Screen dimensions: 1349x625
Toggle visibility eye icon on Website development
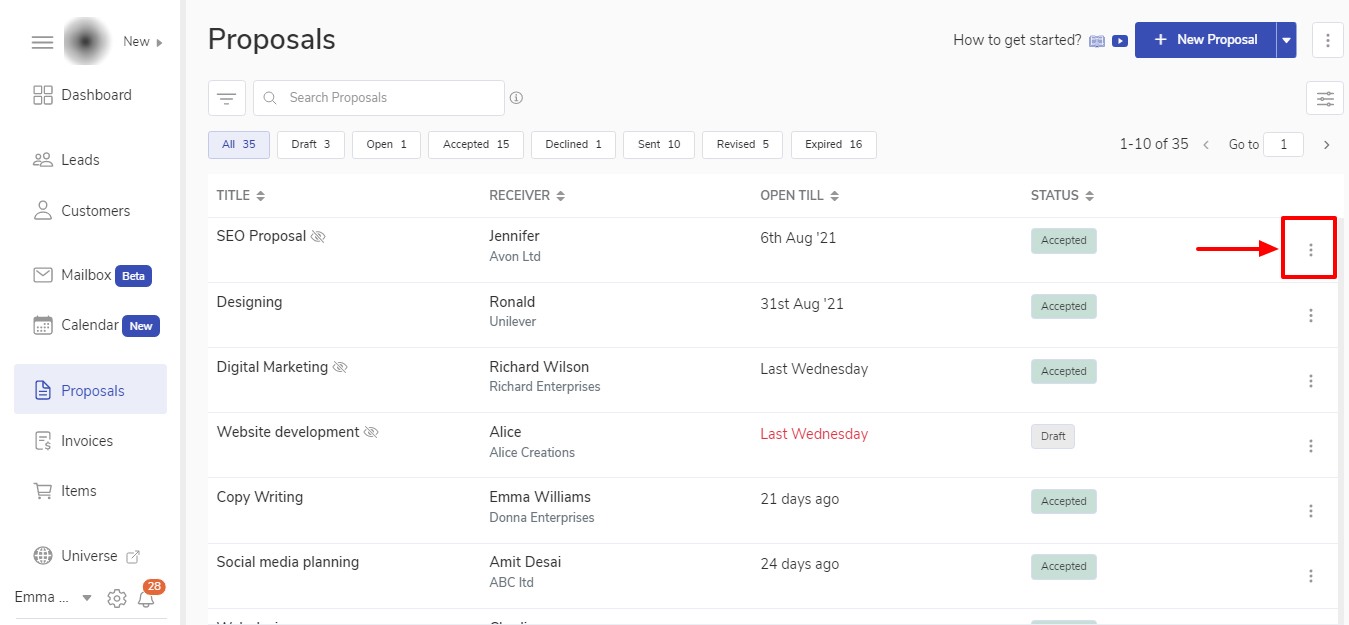(x=371, y=433)
